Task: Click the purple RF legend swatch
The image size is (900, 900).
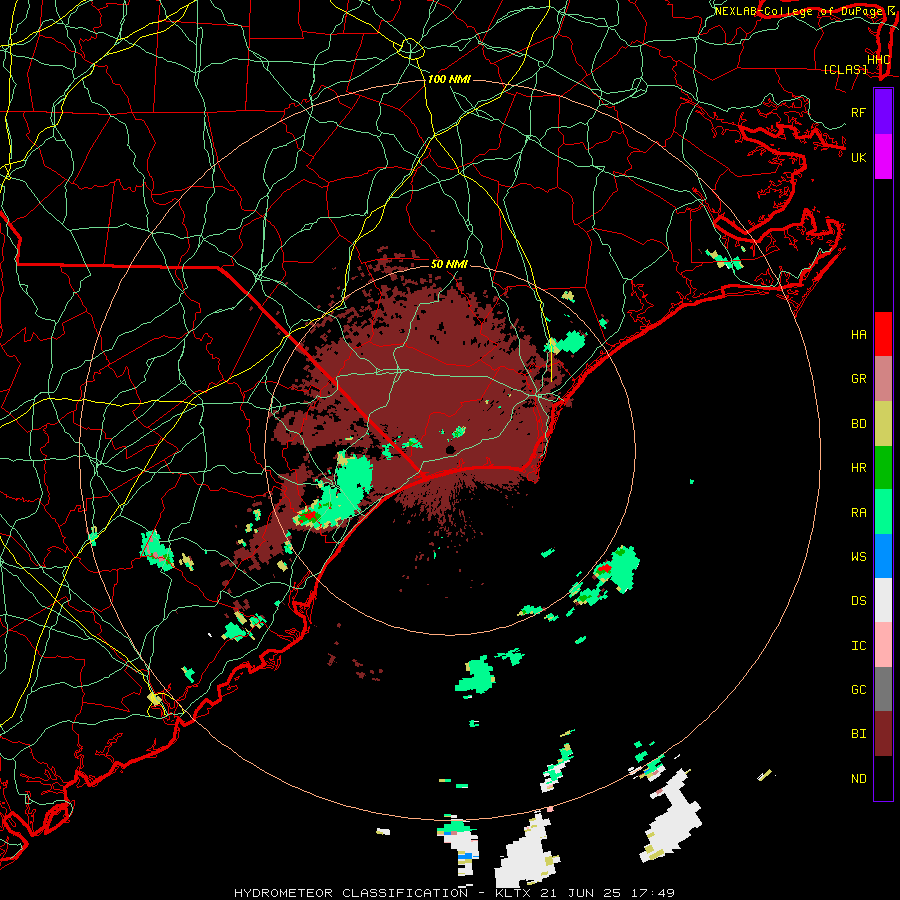Action: tap(883, 112)
